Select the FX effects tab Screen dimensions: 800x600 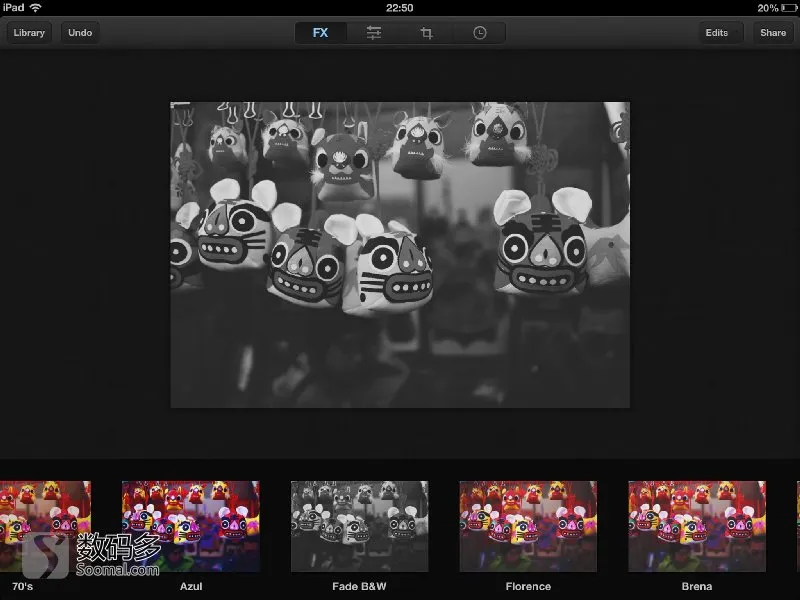pyautogui.click(x=320, y=33)
